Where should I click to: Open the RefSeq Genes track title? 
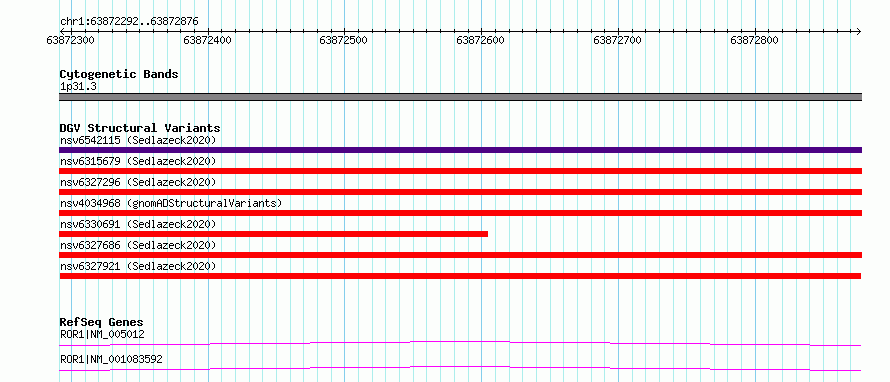click(101, 322)
